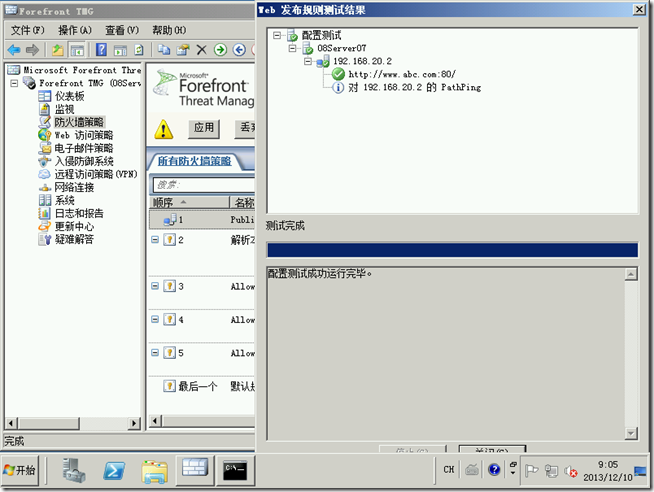
Task: Open Server Manager from the taskbar
Action: [74, 470]
